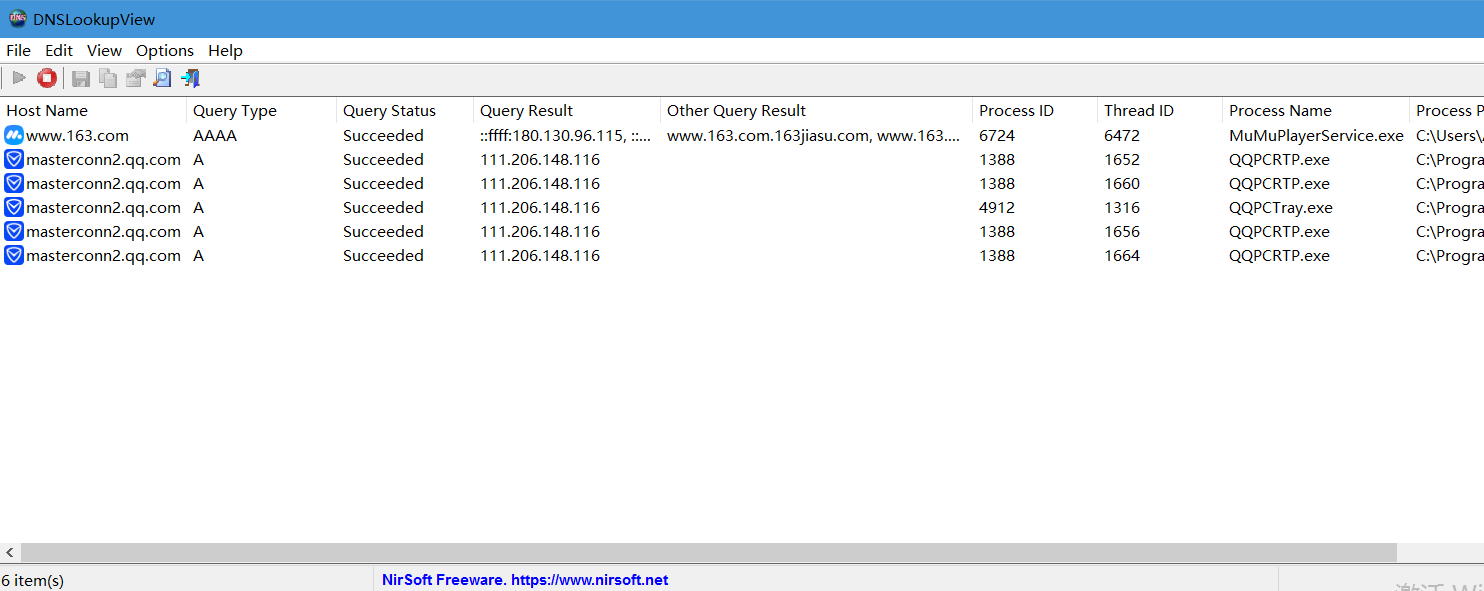
Task: Open the File menu
Action: pos(18,50)
